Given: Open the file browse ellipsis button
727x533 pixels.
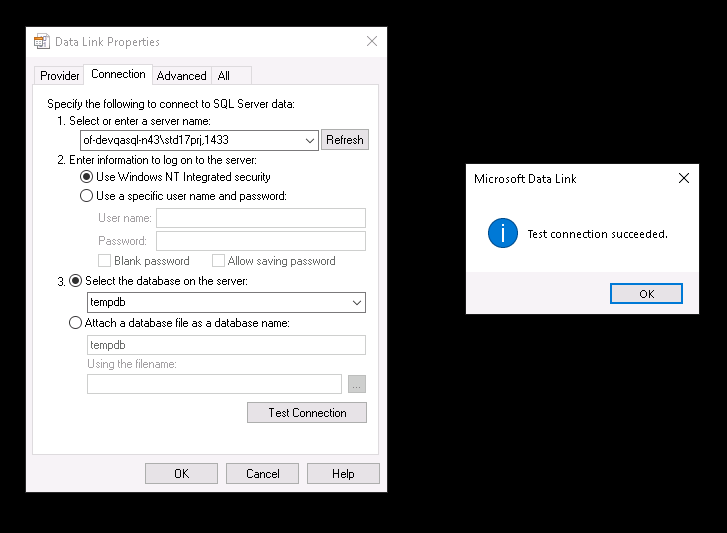Looking at the screenshot, I should 357,384.
